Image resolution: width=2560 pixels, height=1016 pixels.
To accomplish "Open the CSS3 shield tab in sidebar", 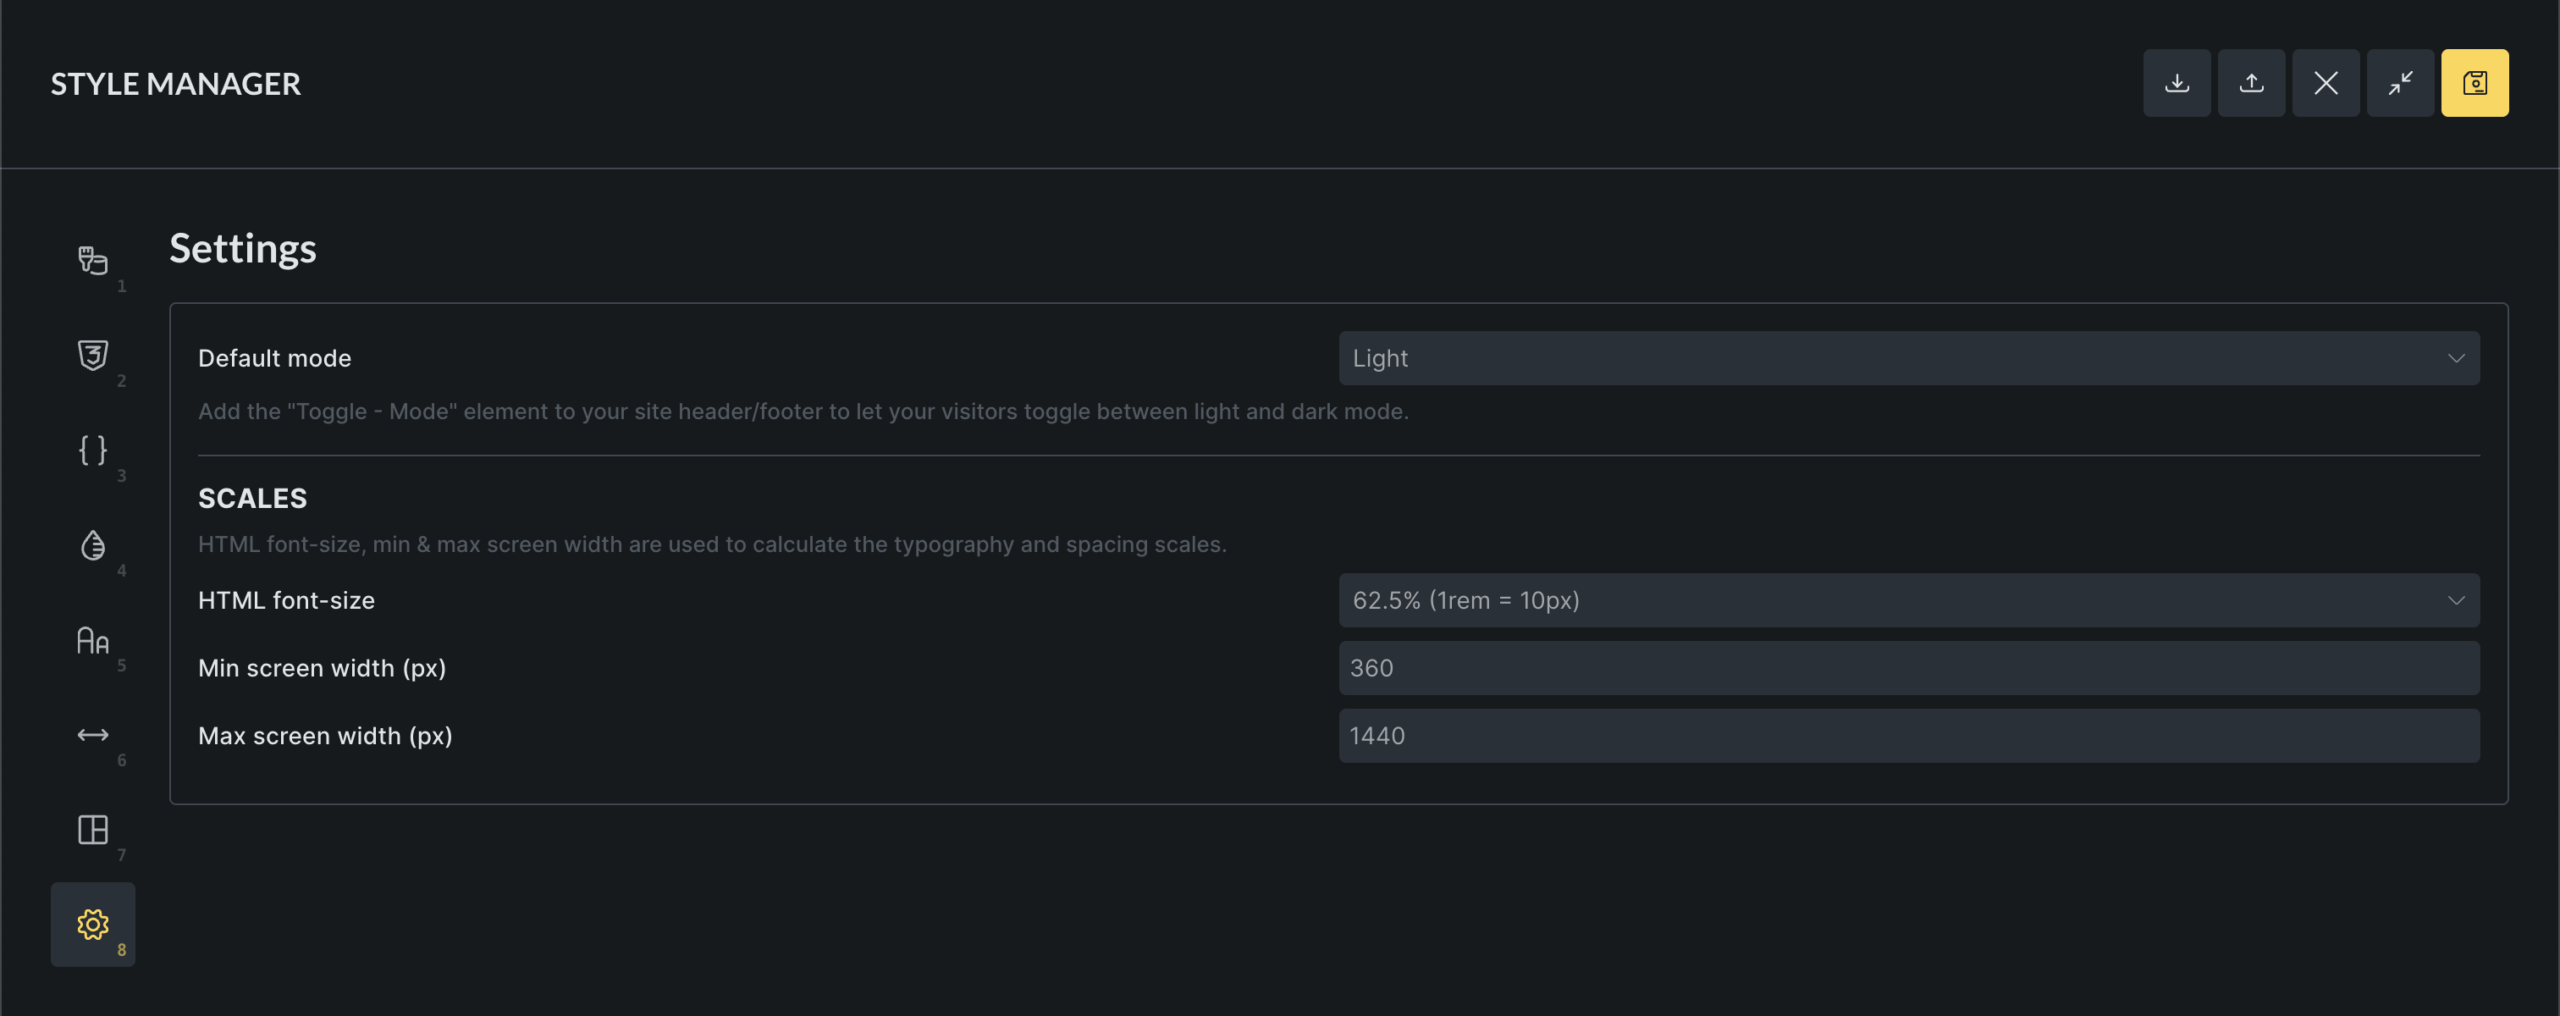I will (93, 356).
